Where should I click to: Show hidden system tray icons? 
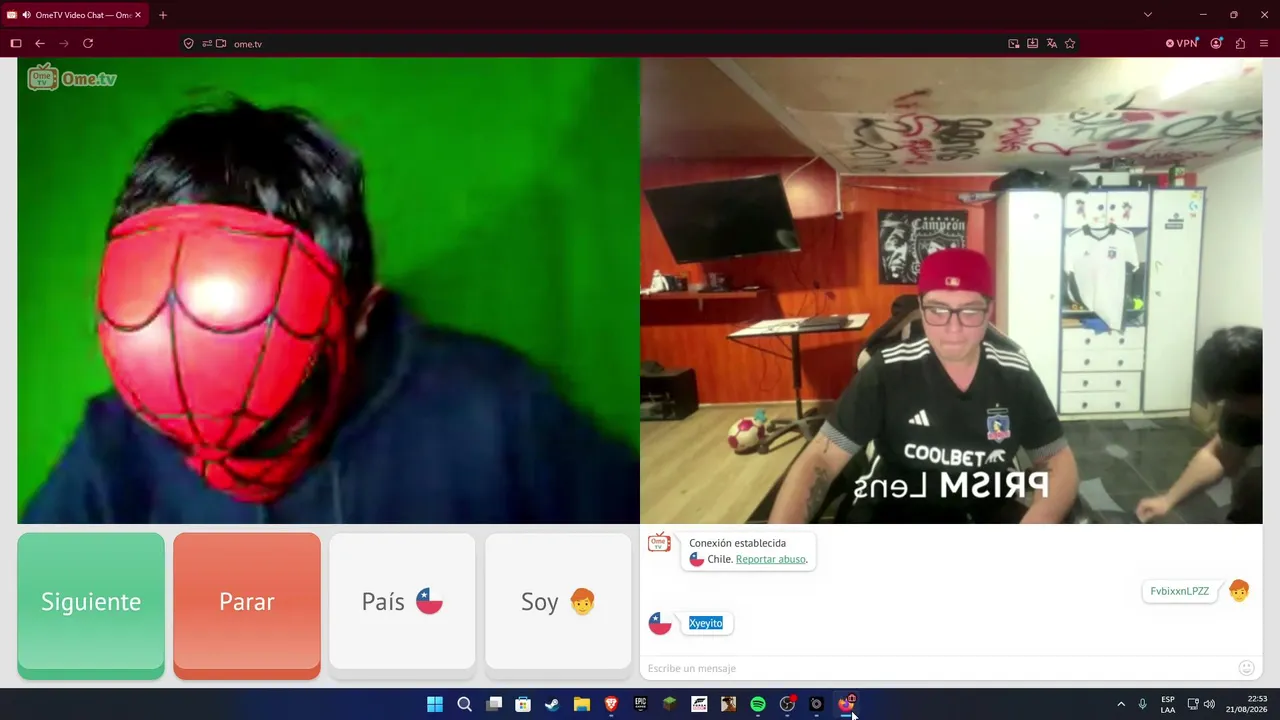(1121, 704)
